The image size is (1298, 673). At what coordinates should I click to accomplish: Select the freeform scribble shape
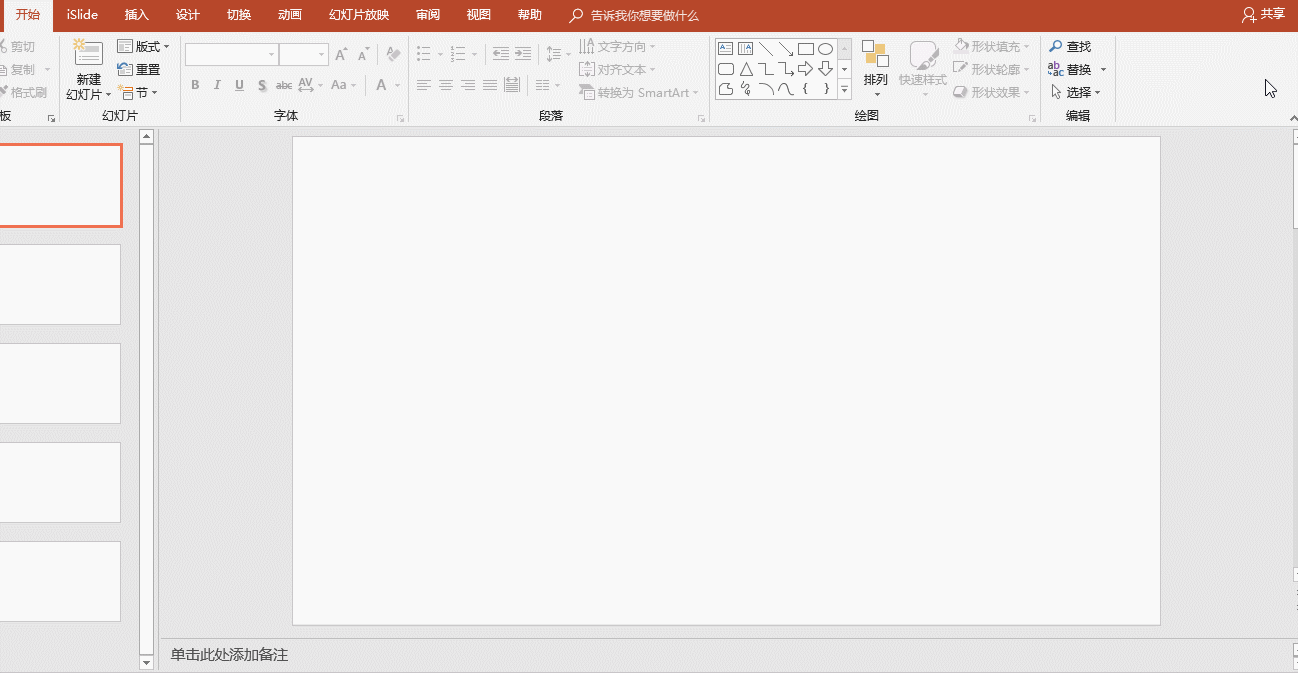(x=746, y=89)
